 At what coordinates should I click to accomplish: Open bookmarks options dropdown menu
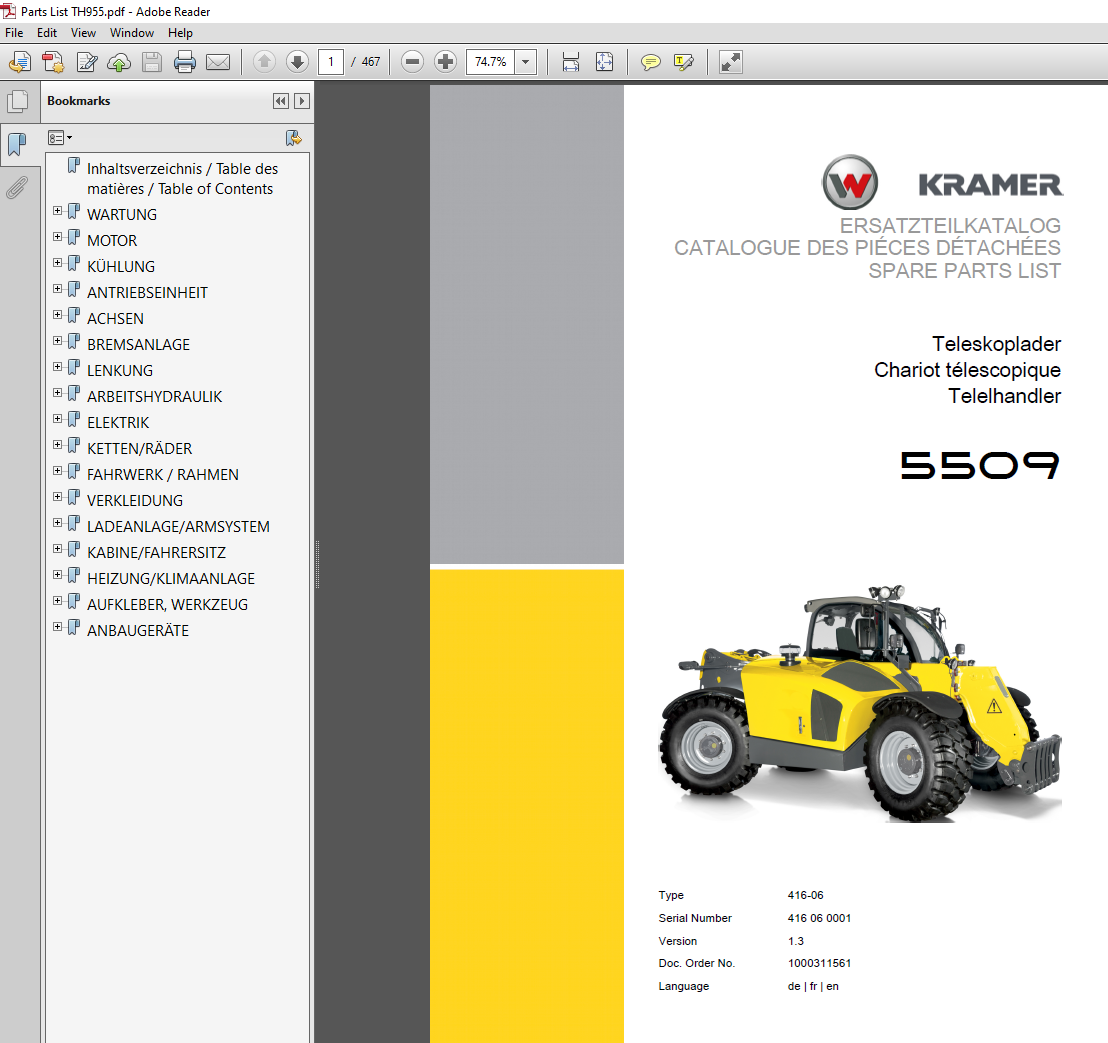[x=61, y=137]
